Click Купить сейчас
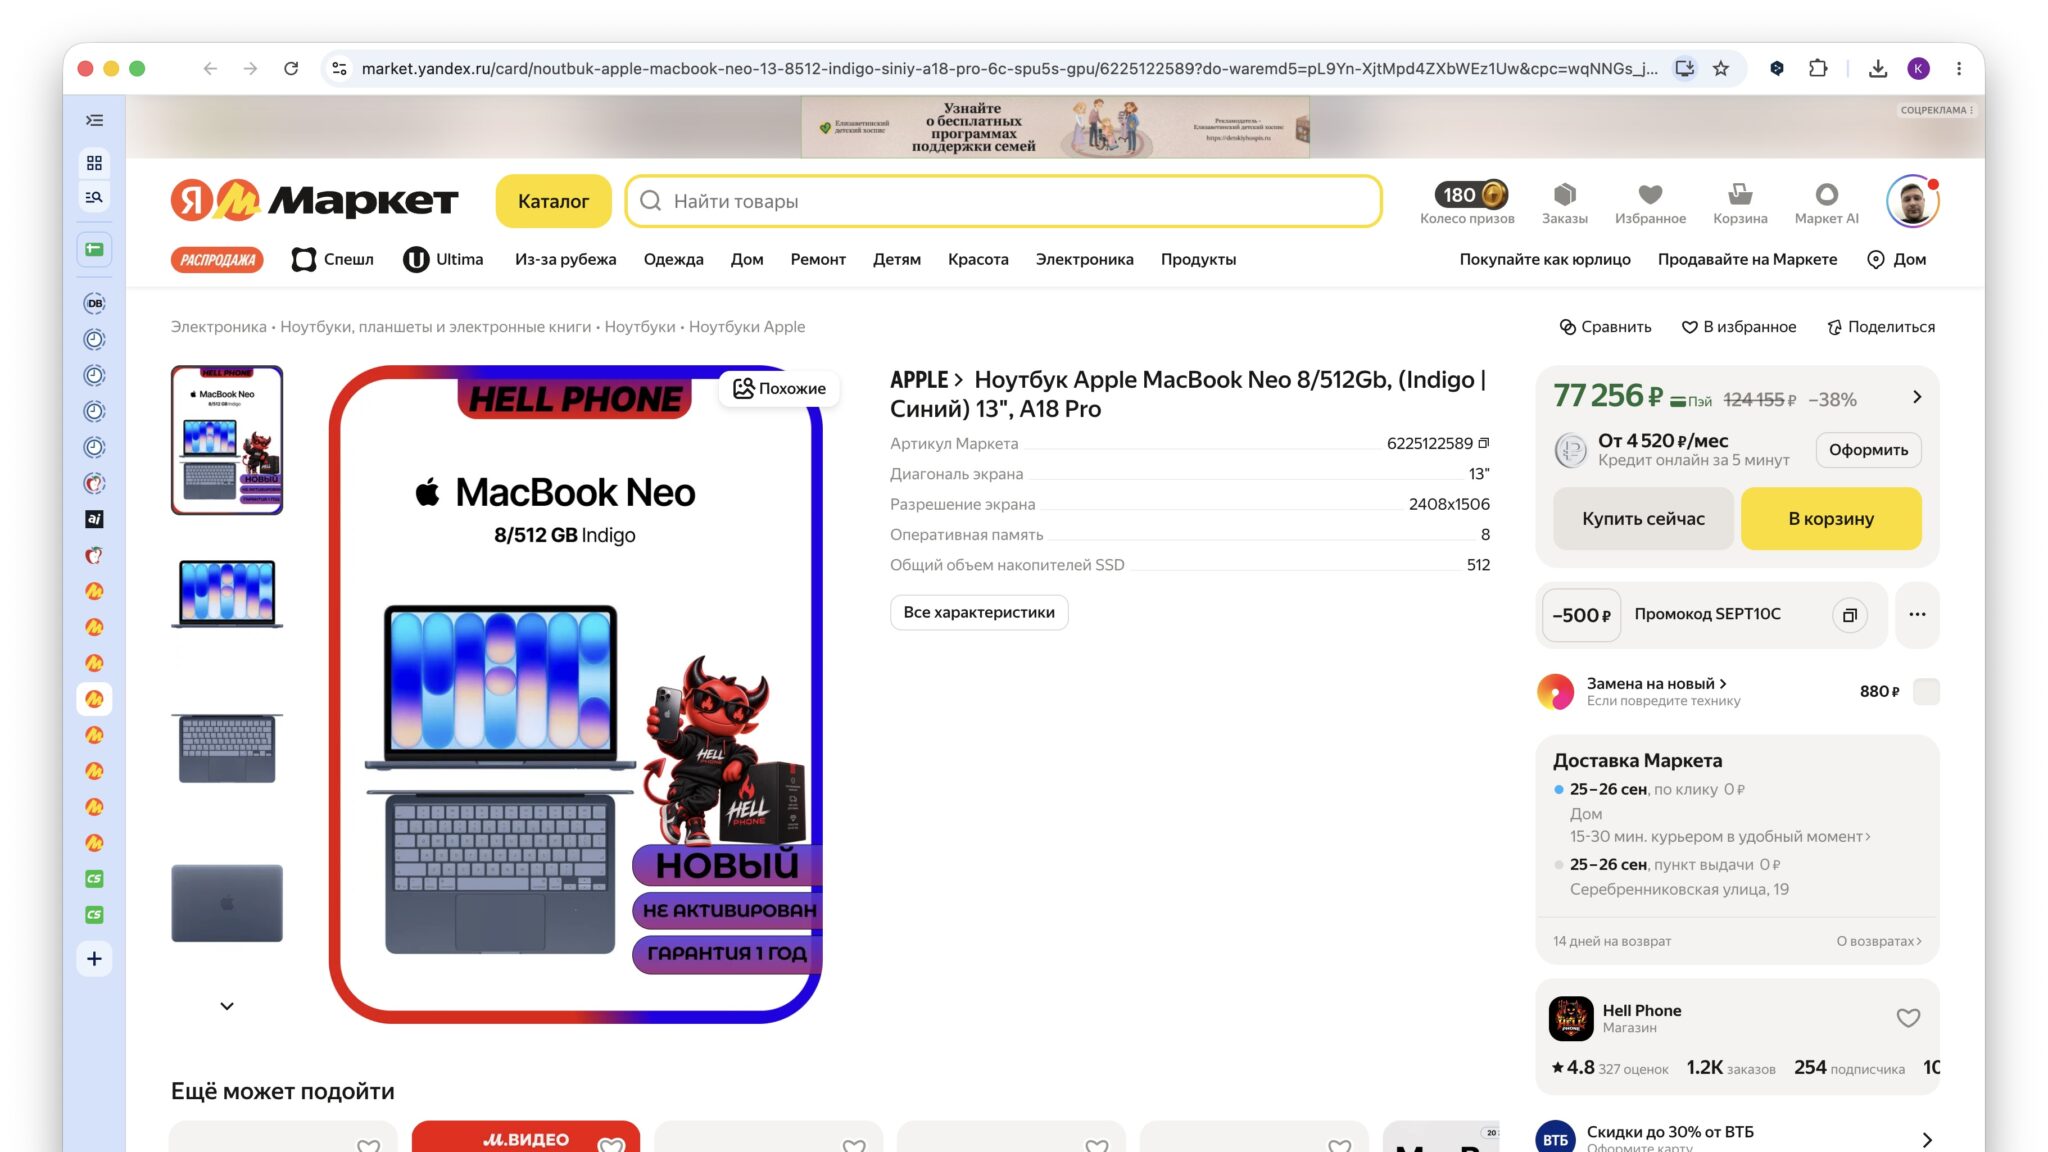Viewport: 2048px width, 1152px height. click(x=1643, y=519)
